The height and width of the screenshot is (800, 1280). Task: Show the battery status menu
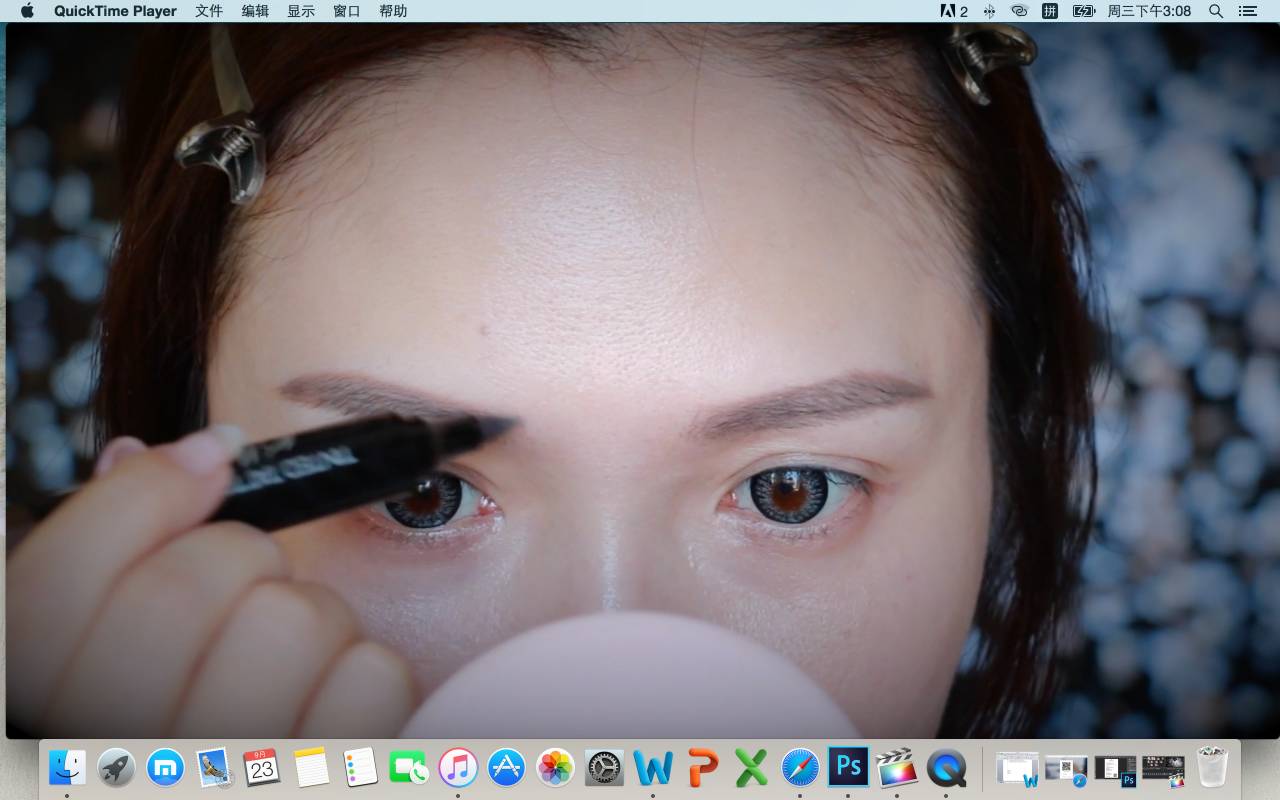pos(1084,11)
